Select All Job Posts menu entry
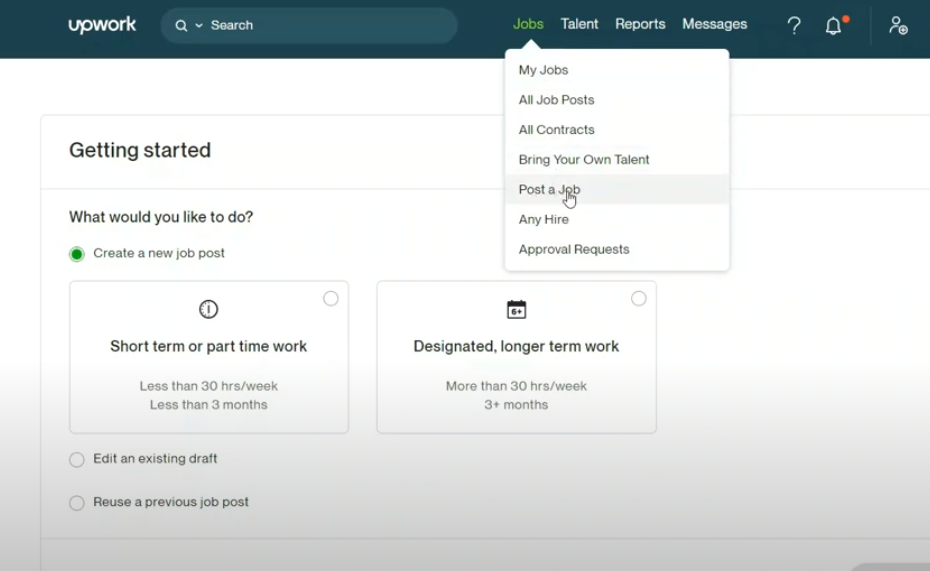Viewport: 930px width, 571px height. click(x=617, y=100)
